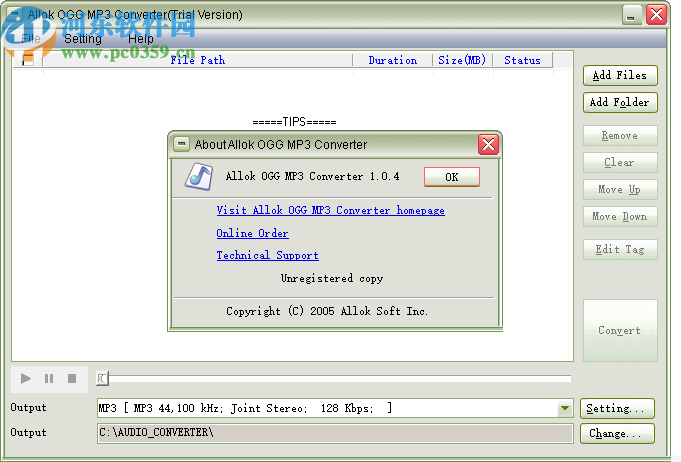
Task: Click Change... output folder button
Action: (617, 433)
